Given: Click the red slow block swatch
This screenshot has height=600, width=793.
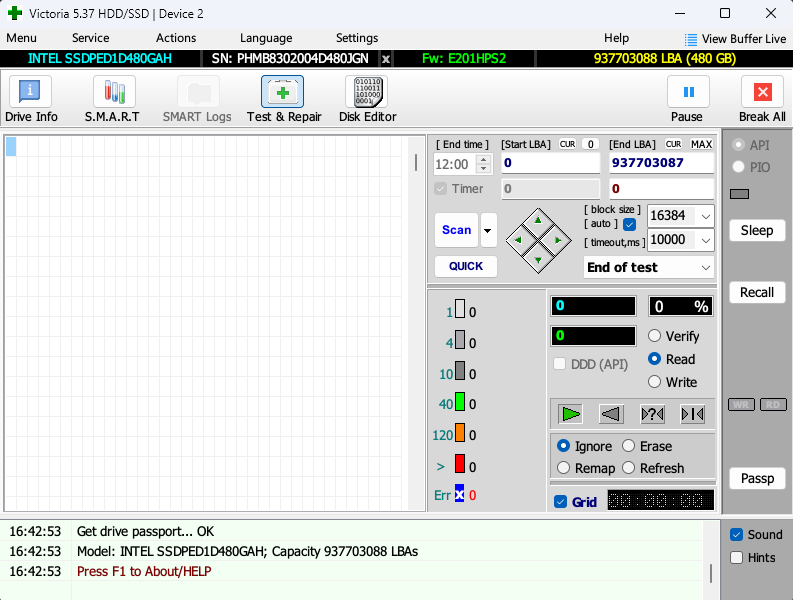Looking at the screenshot, I should click(460, 463).
